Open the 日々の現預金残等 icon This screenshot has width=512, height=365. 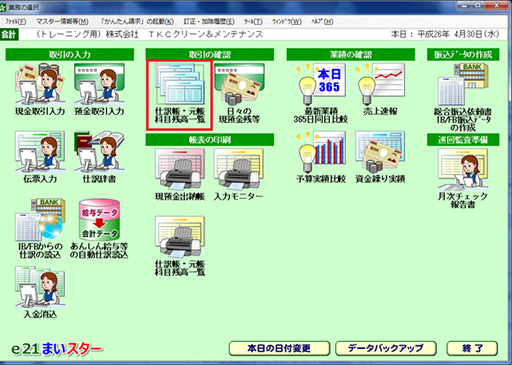click(239, 93)
